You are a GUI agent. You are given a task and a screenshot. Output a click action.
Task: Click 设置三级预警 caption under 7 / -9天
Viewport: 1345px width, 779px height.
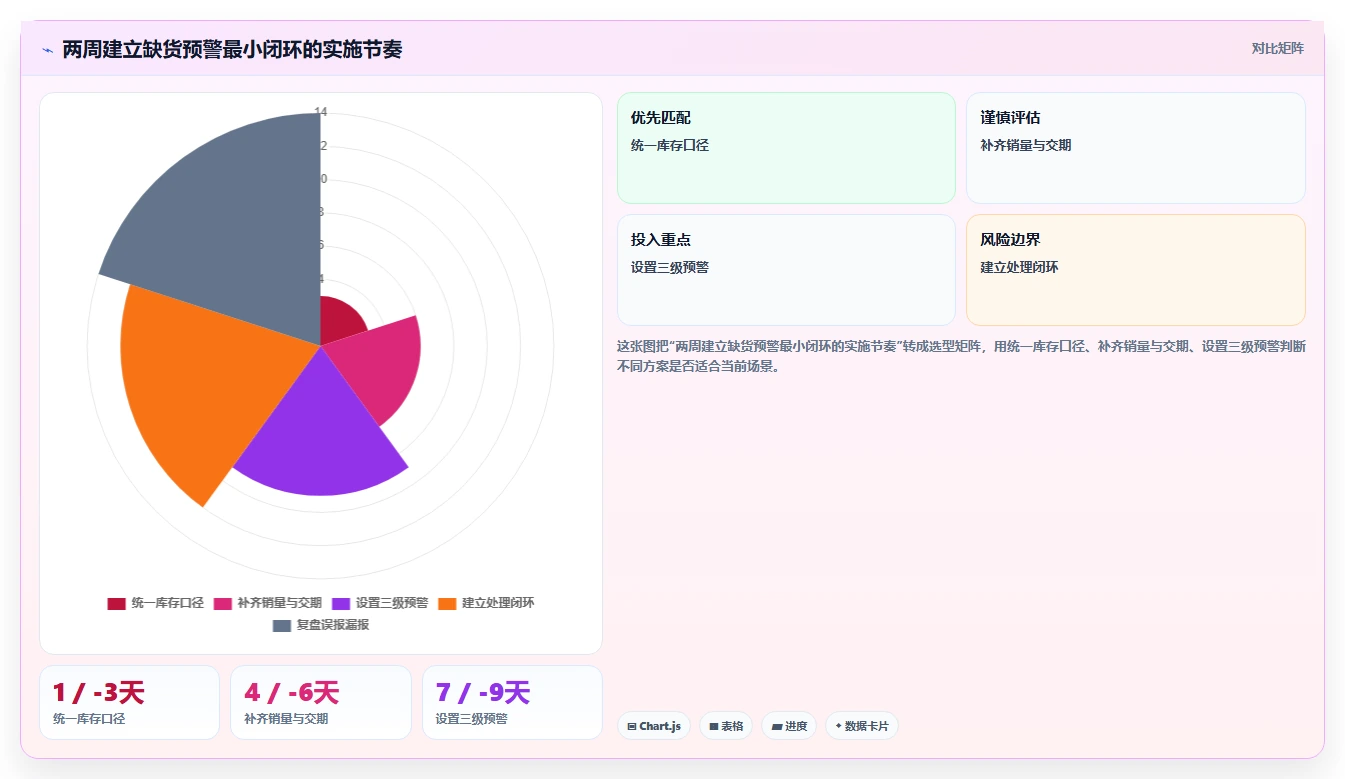[471, 718]
